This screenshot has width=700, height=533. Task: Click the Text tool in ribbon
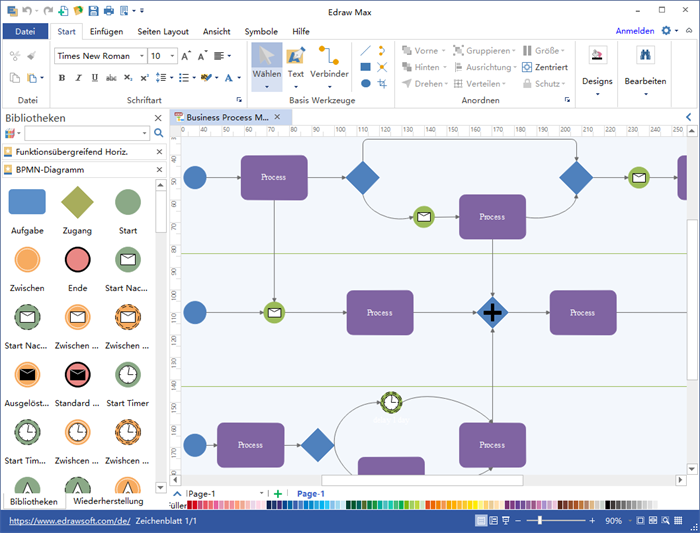[296, 64]
